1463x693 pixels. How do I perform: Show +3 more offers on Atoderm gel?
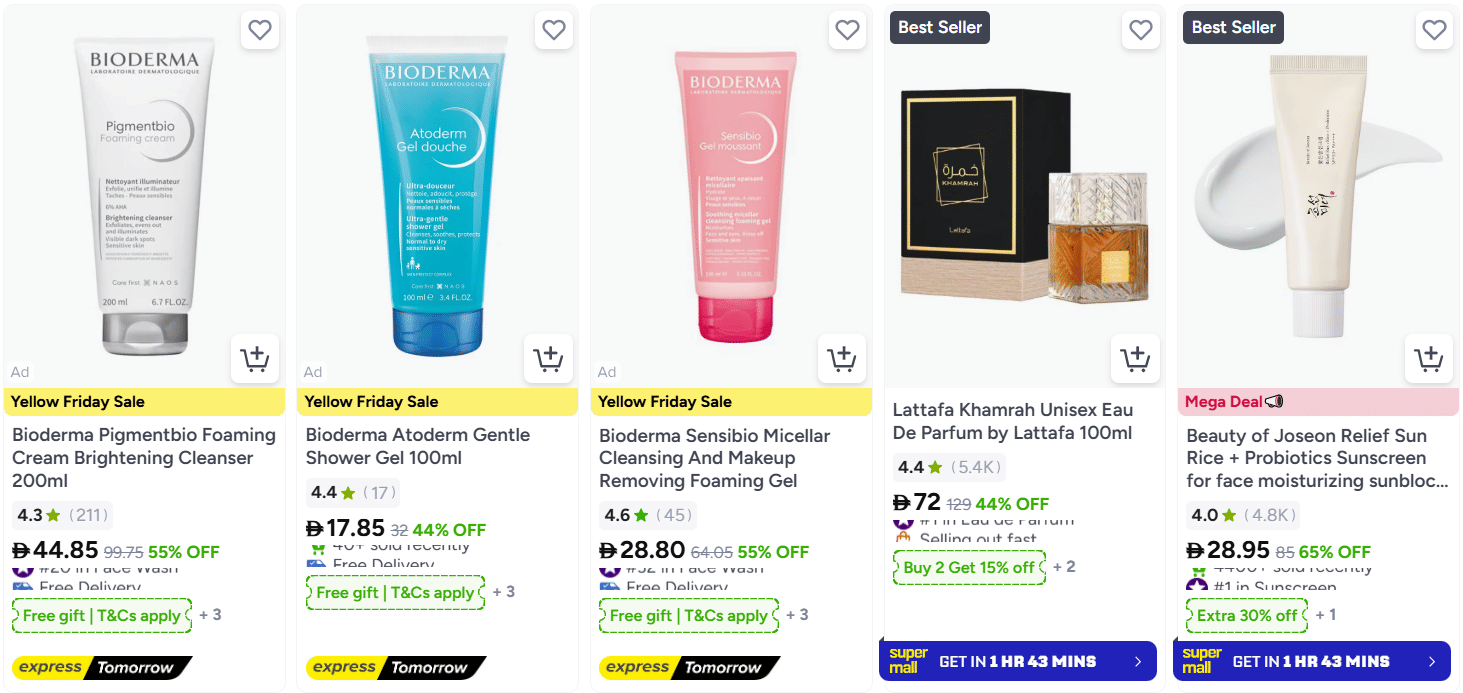pyautogui.click(x=504, y=592)
